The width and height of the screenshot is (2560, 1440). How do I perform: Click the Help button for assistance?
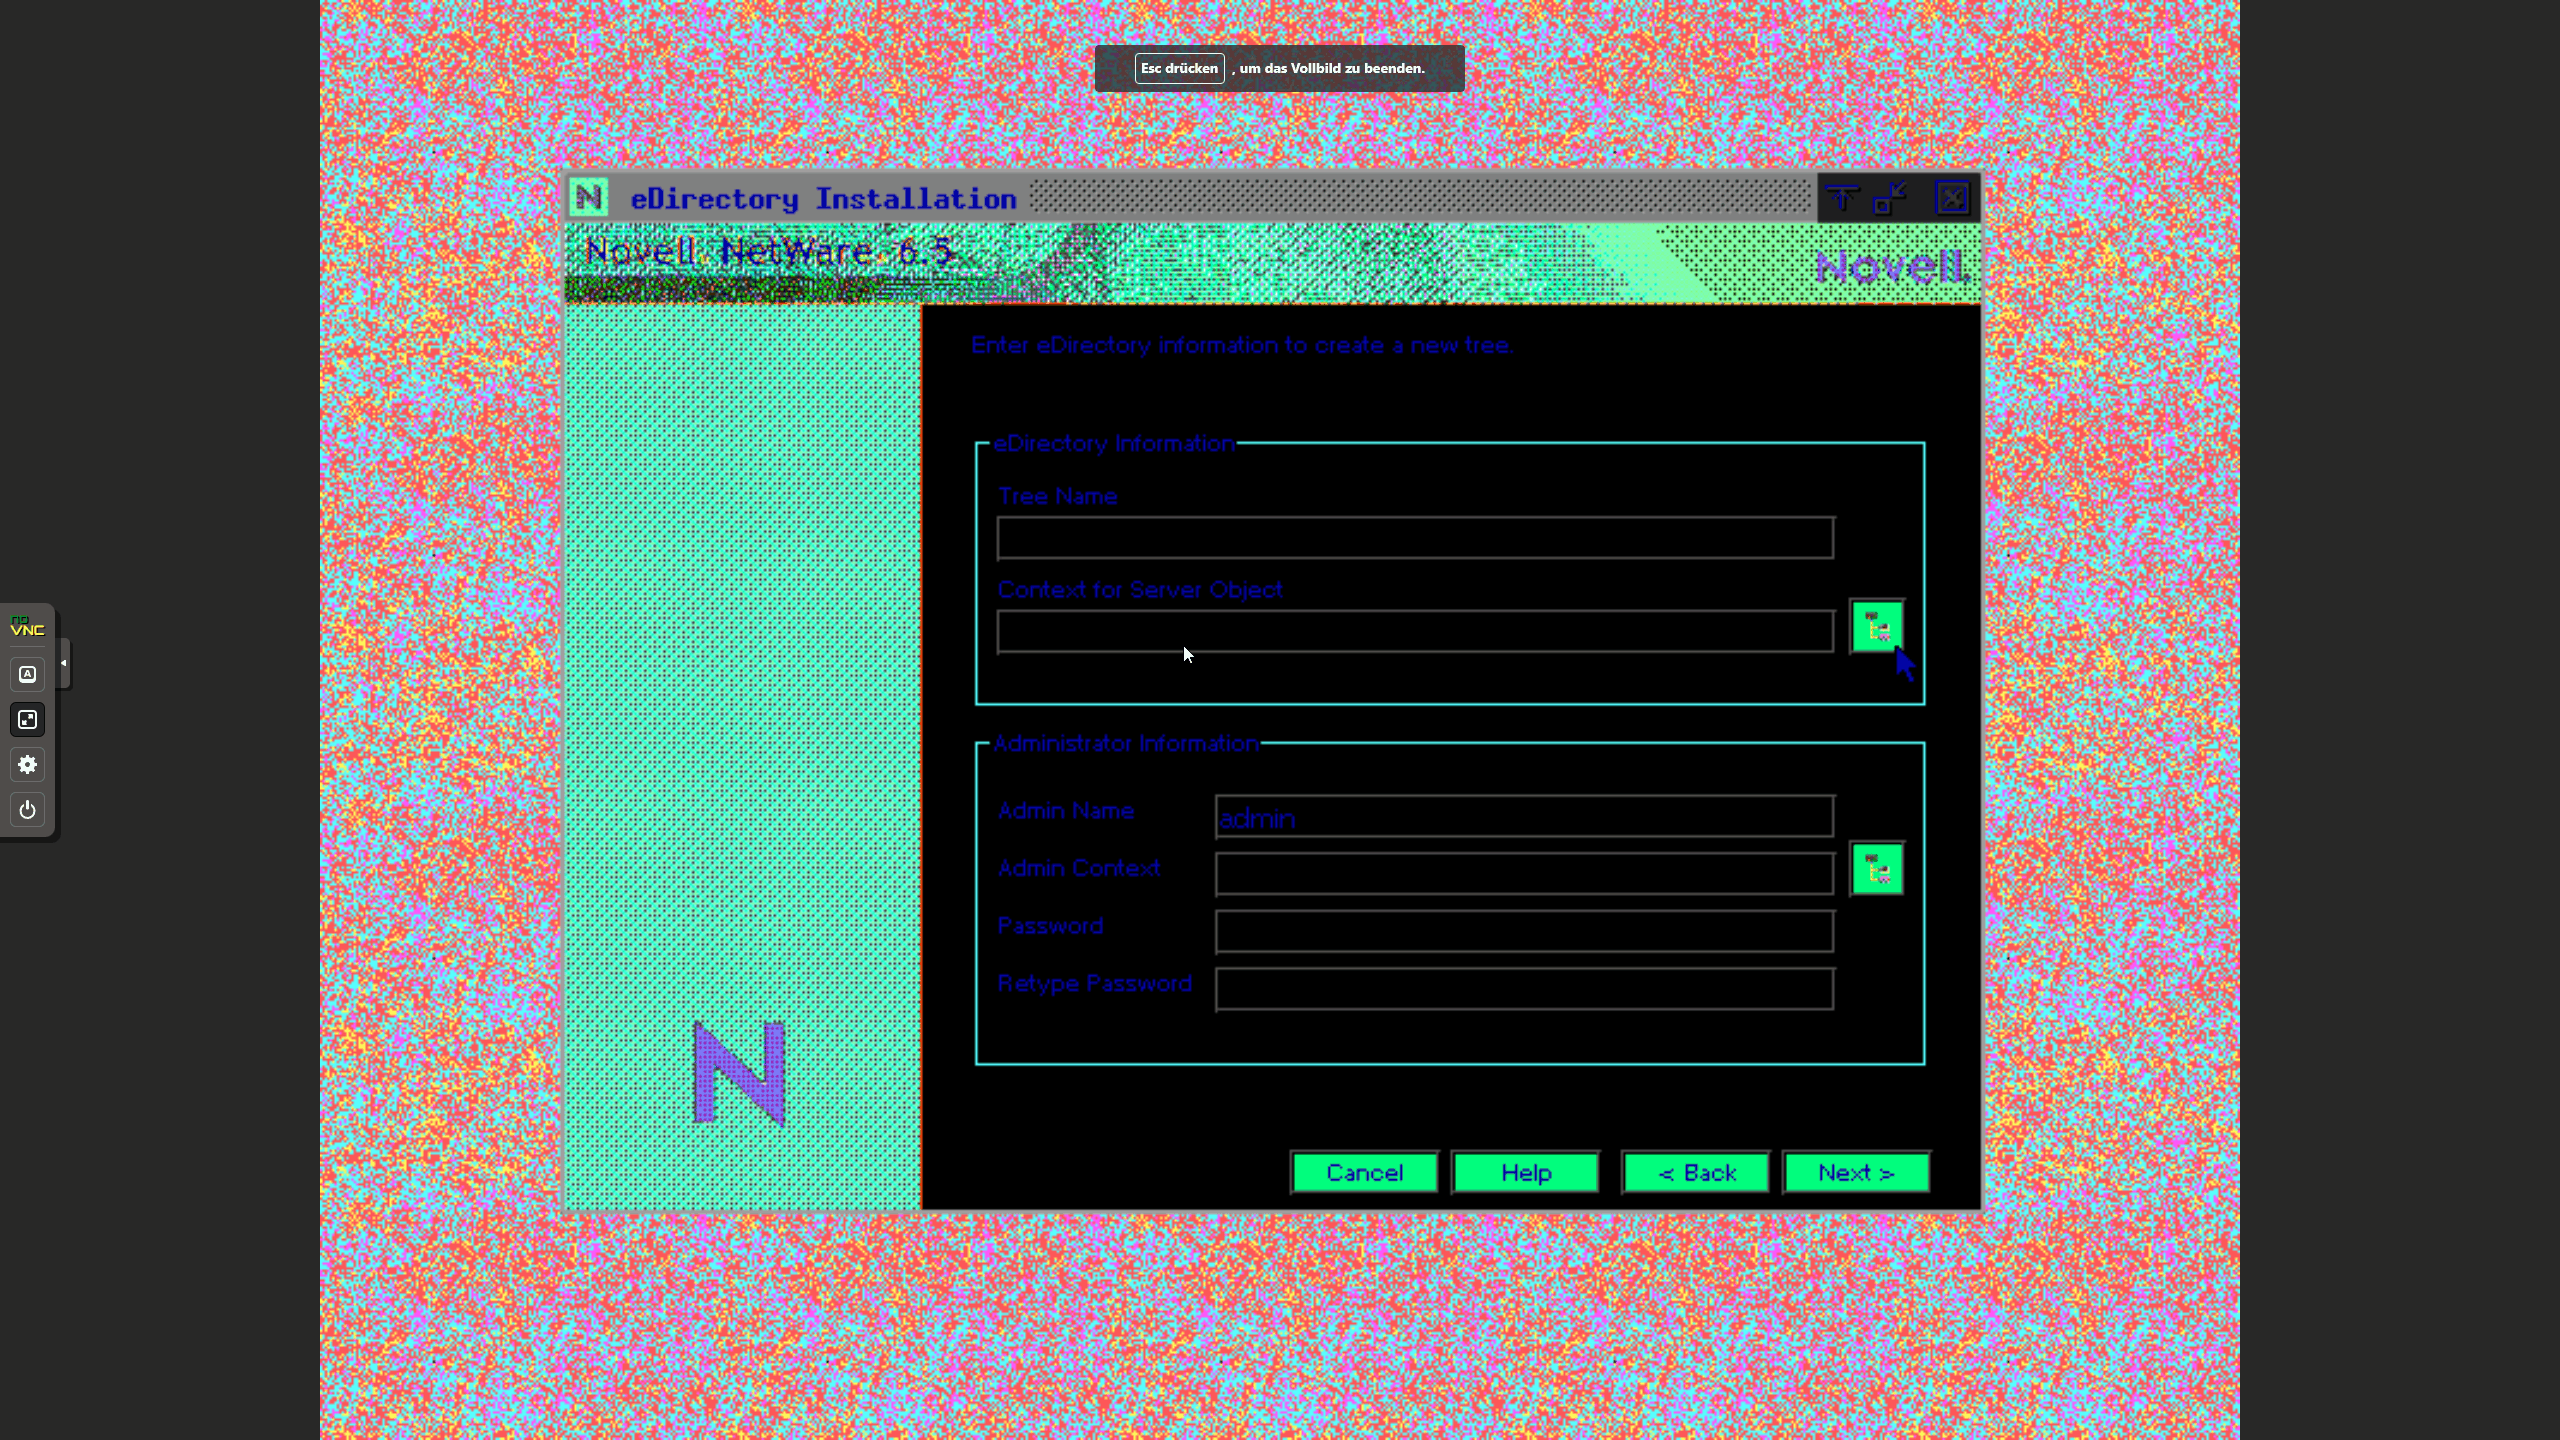pyautogui.click(x=1528, y=1173)
